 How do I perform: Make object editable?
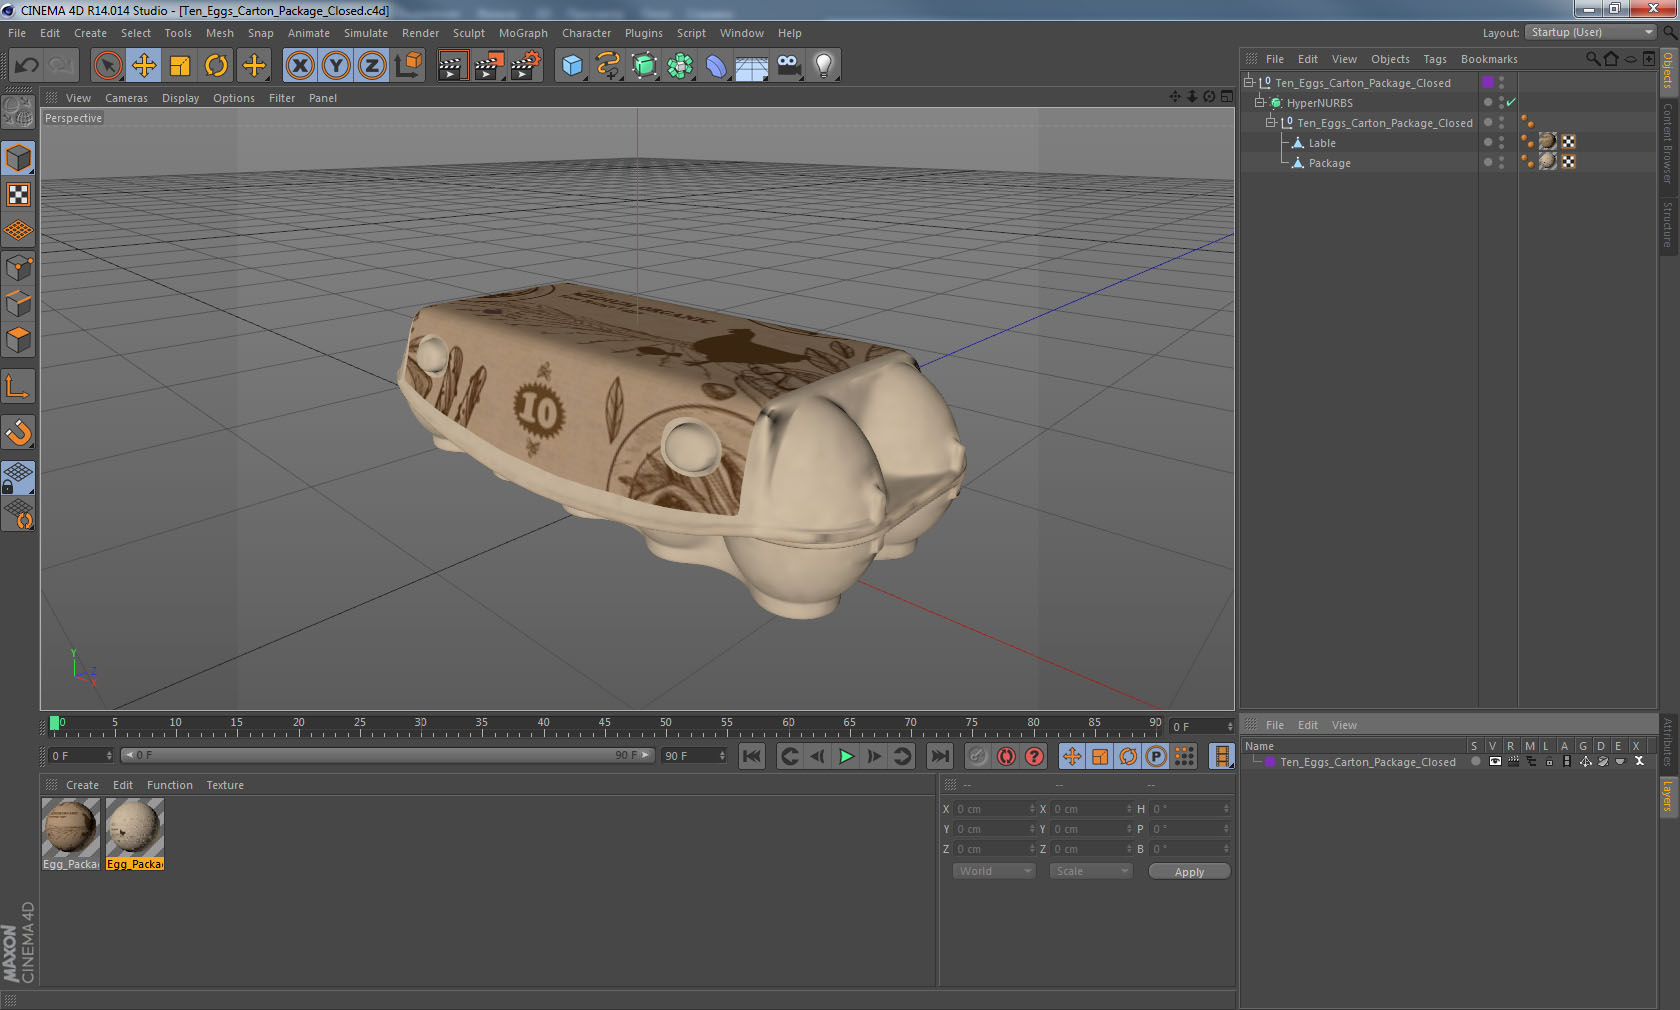(18, 112)
